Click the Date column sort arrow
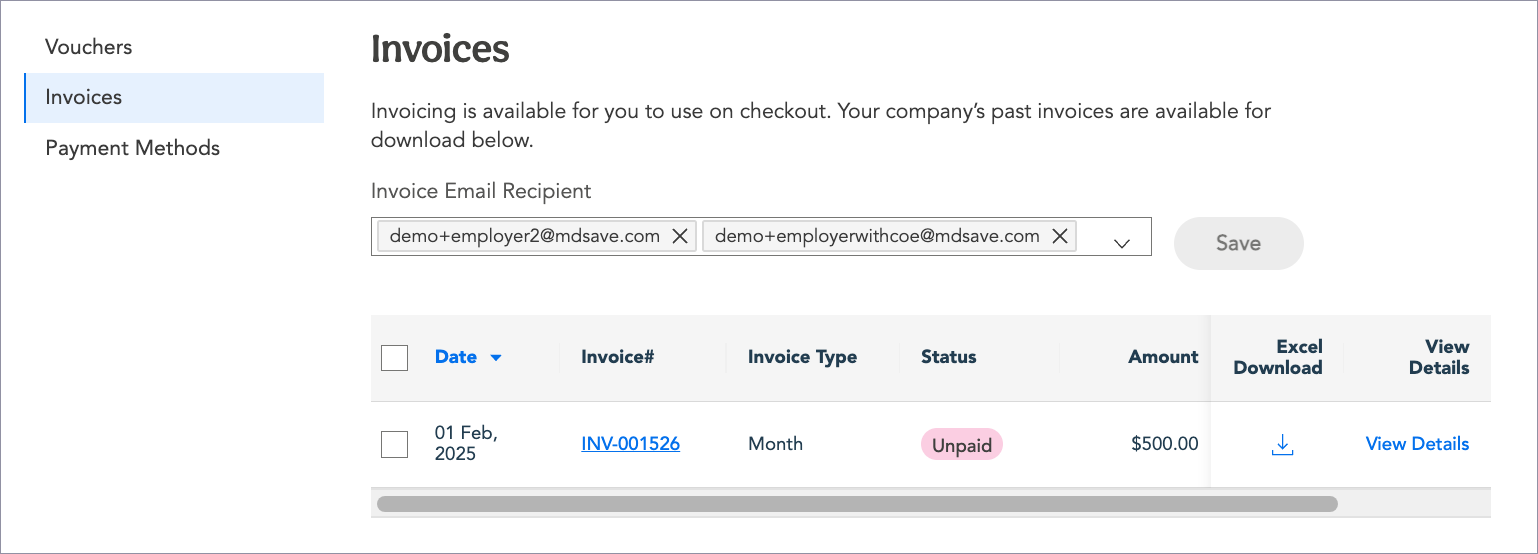The width and height of the screenshot is (1538, 554). (x=496, y=358)
